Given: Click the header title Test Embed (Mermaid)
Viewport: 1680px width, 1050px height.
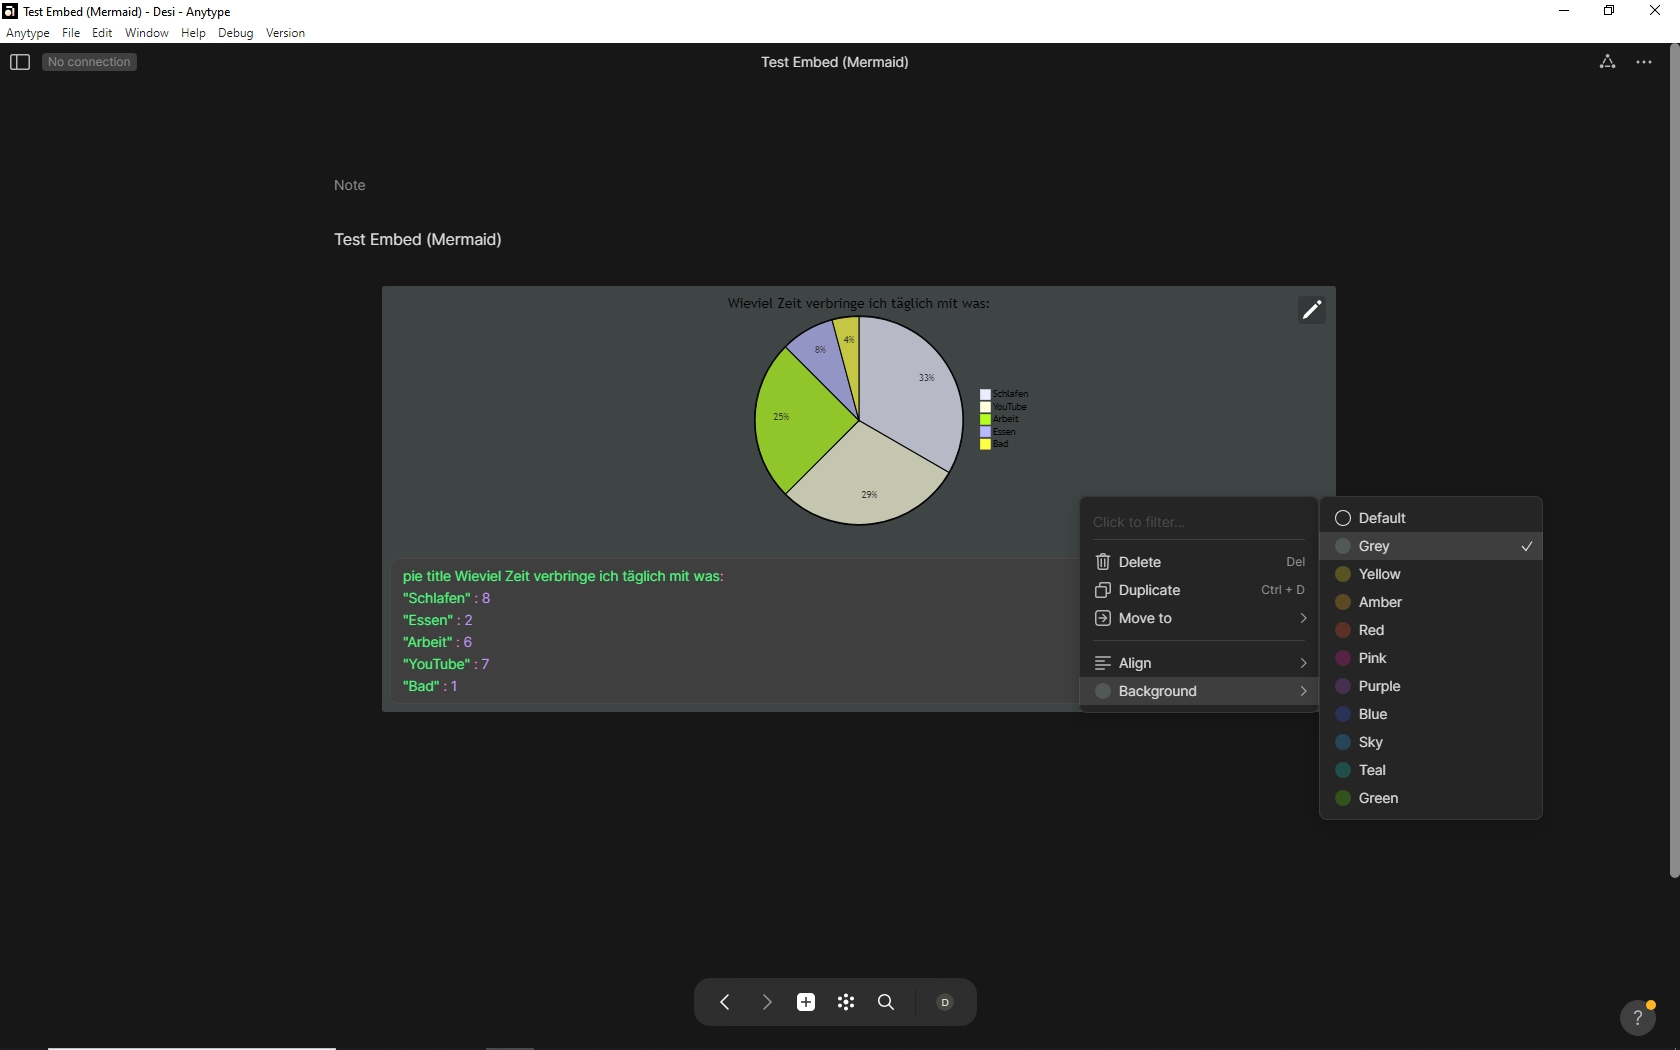Looking at the screenshot, I should tap(834, 62).
